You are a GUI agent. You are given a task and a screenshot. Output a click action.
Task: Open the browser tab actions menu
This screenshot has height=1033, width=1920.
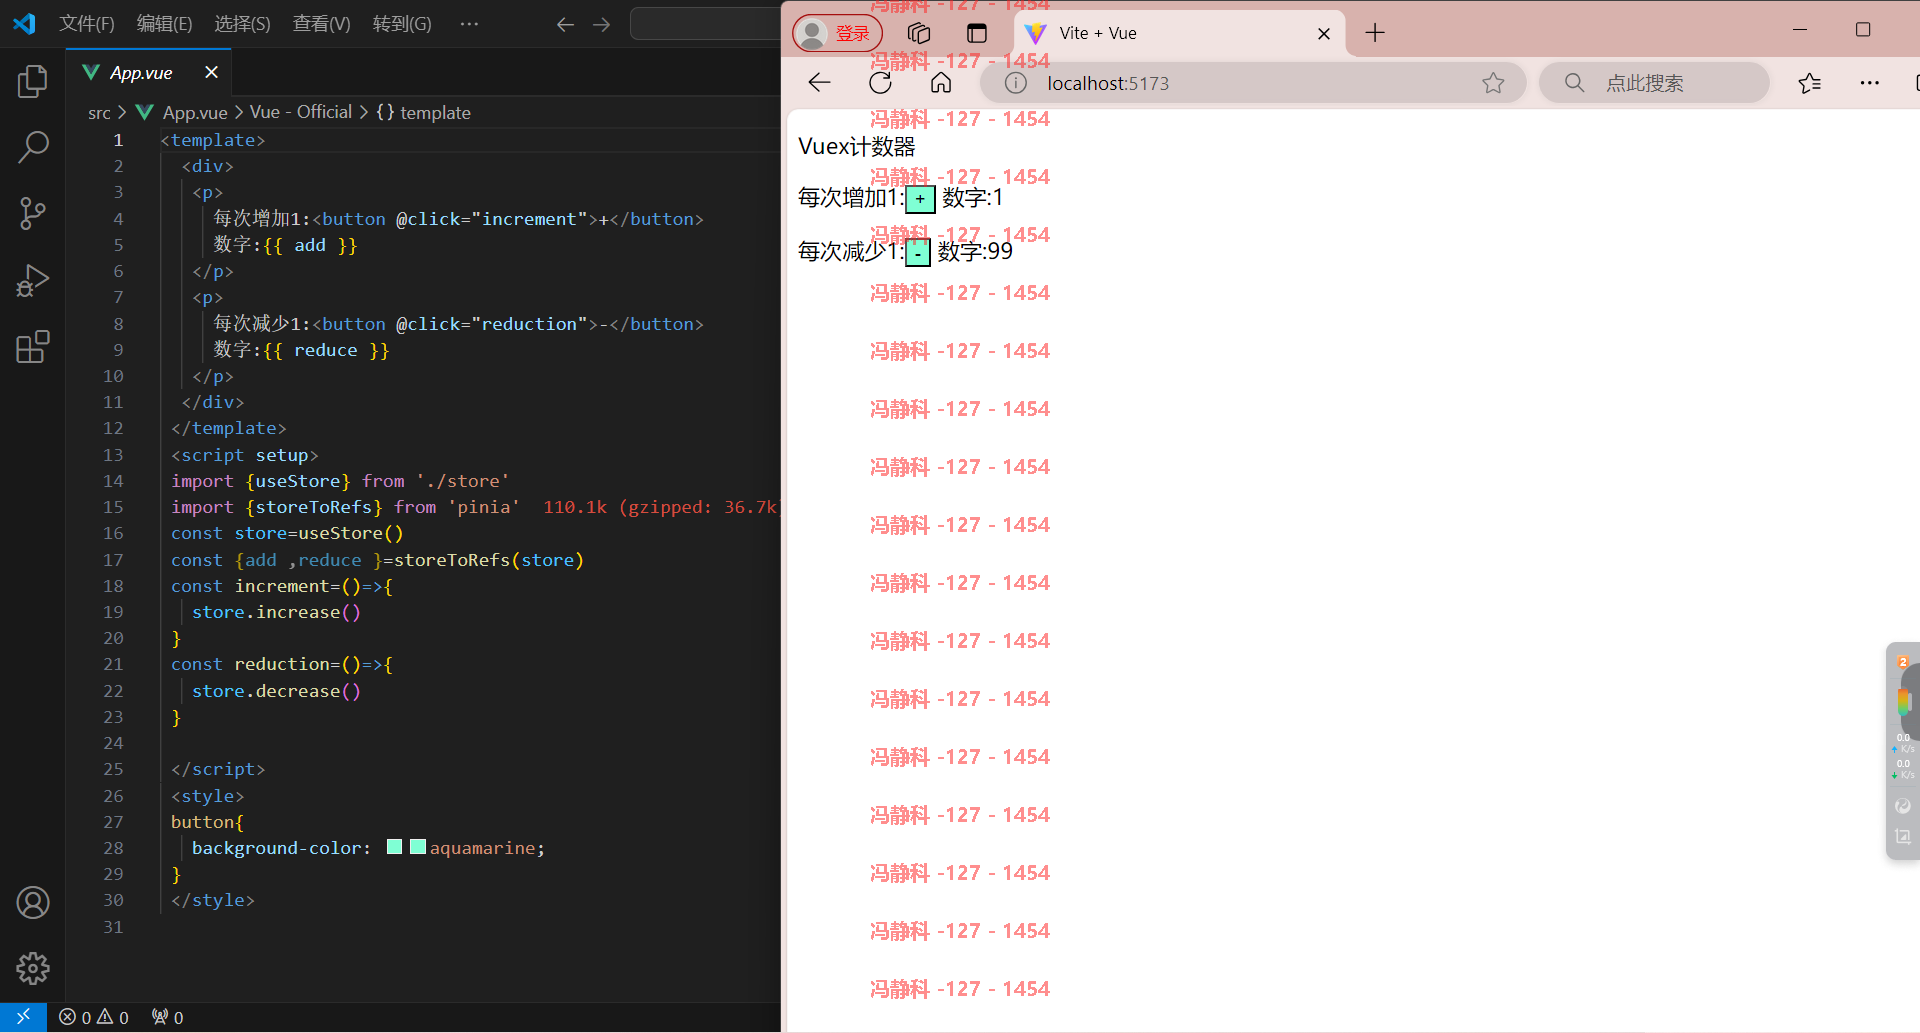(977, 33)
